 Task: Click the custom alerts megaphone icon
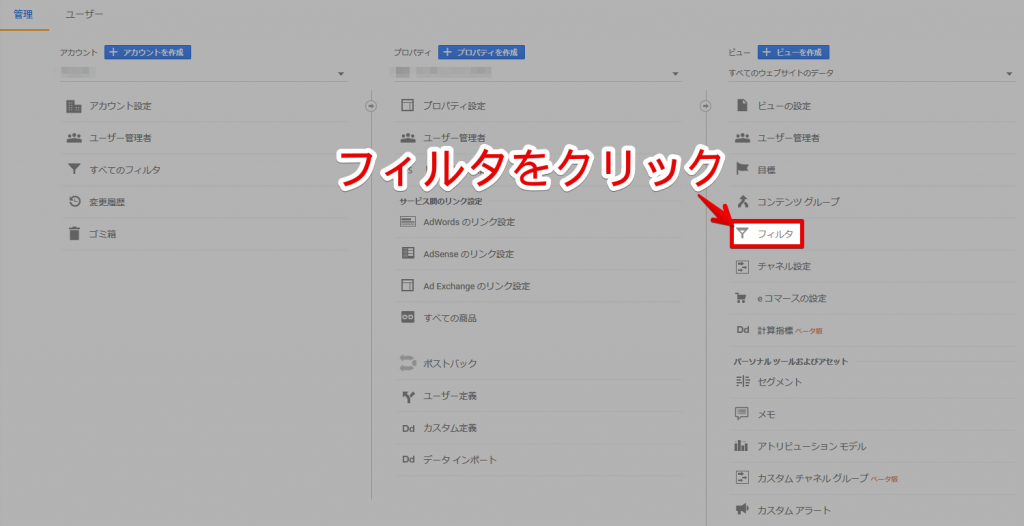(742, 510)
